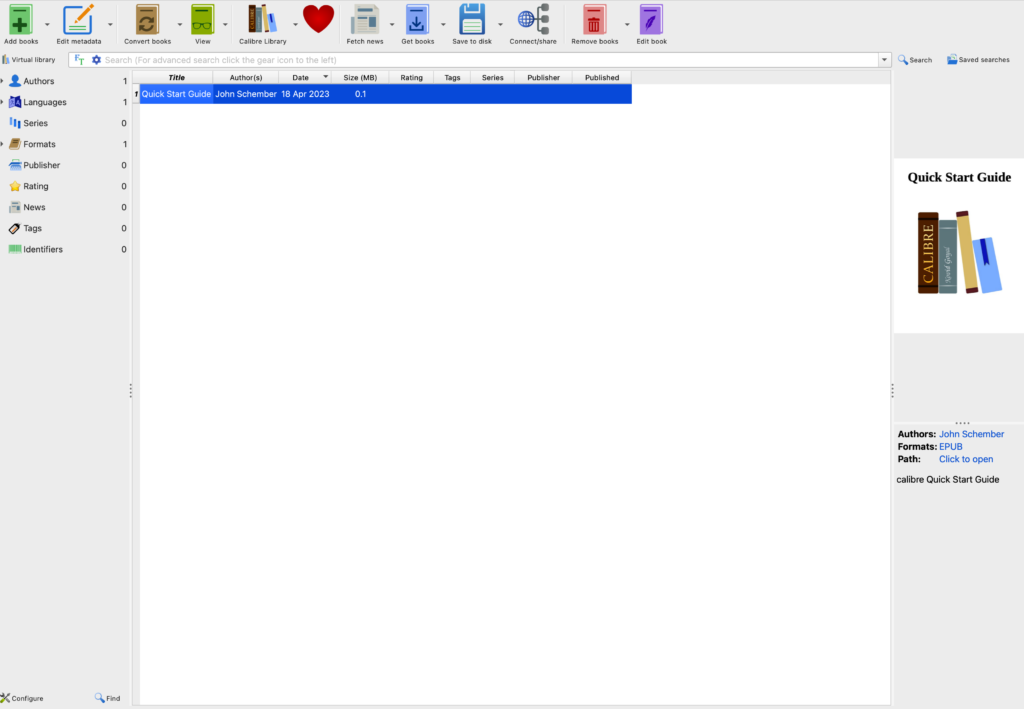Expand the Languages category arrow
This screenshot has width=1024, height=709.
(x=3, y=102)
